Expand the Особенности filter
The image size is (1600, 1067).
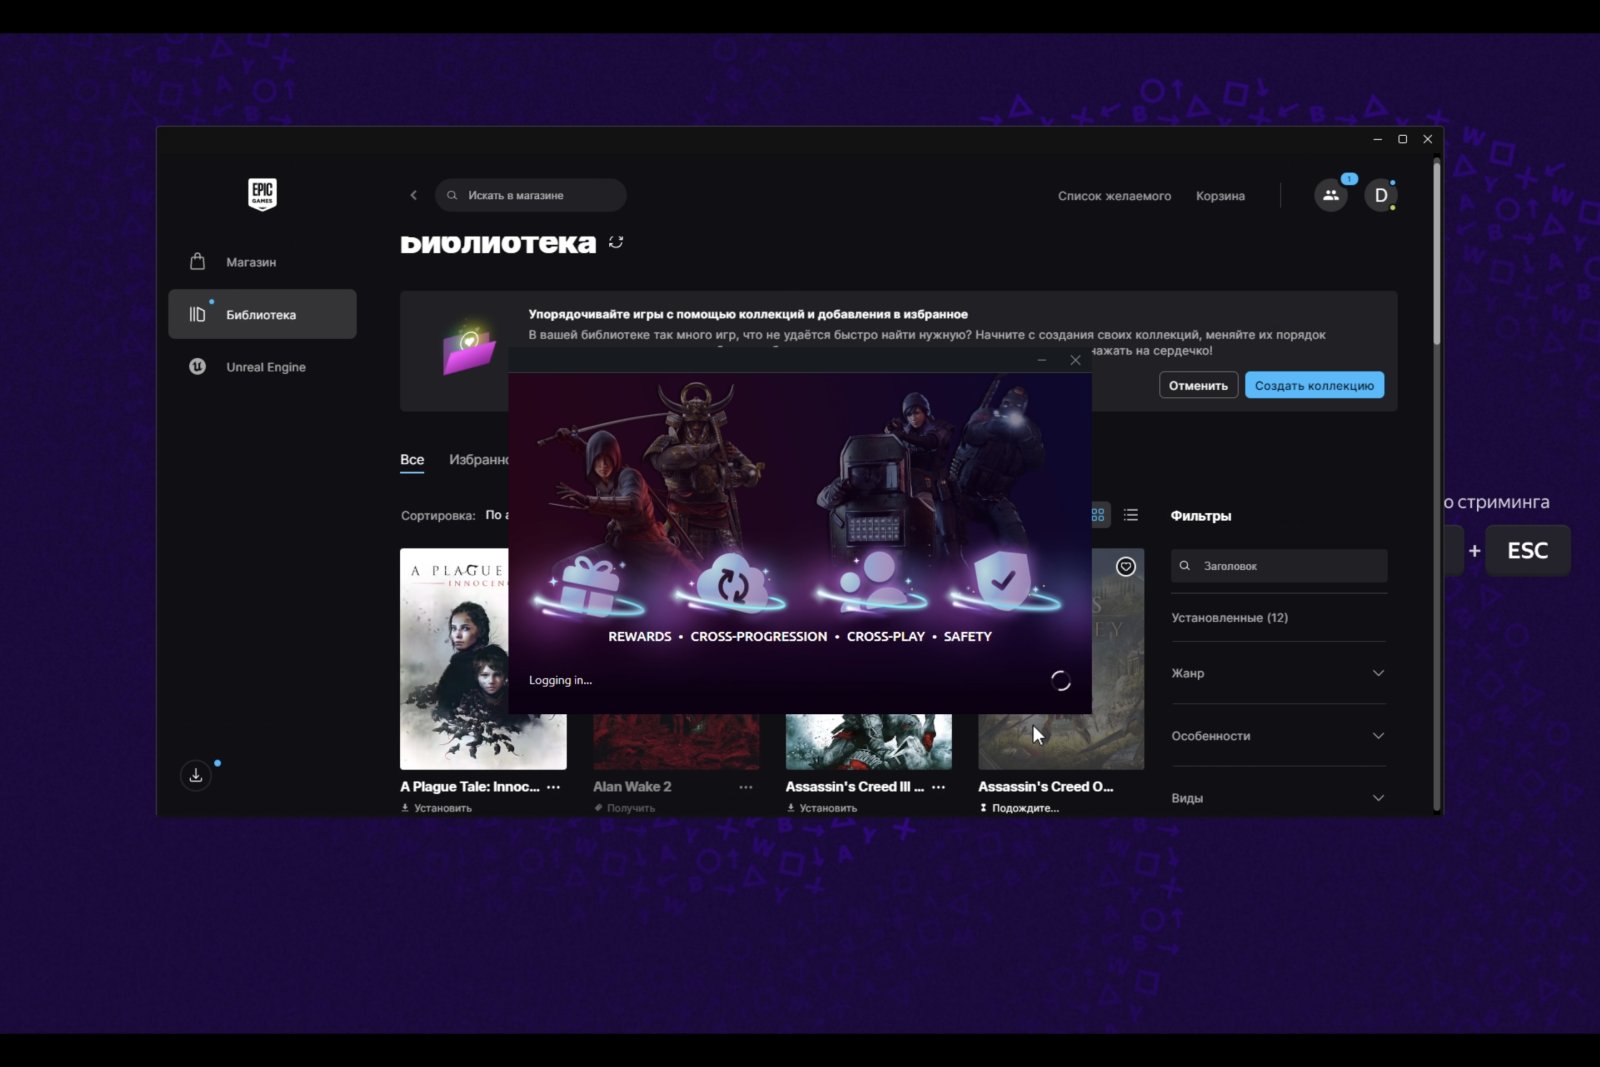click(1279, 736)
